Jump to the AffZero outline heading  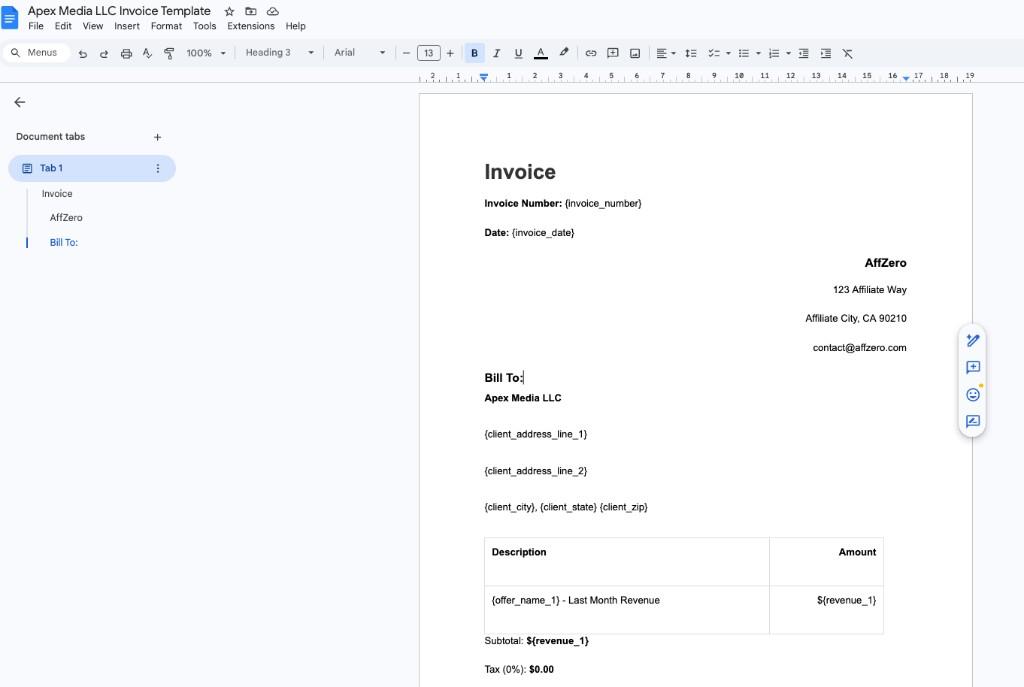click(x=66, y=218)
